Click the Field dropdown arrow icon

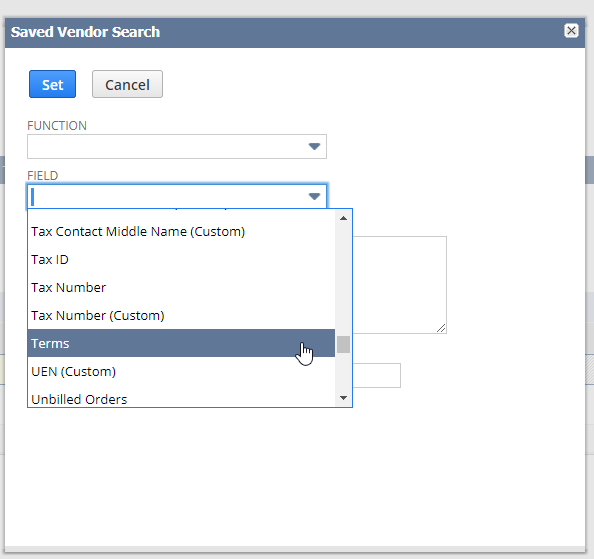tap(314, 196)
